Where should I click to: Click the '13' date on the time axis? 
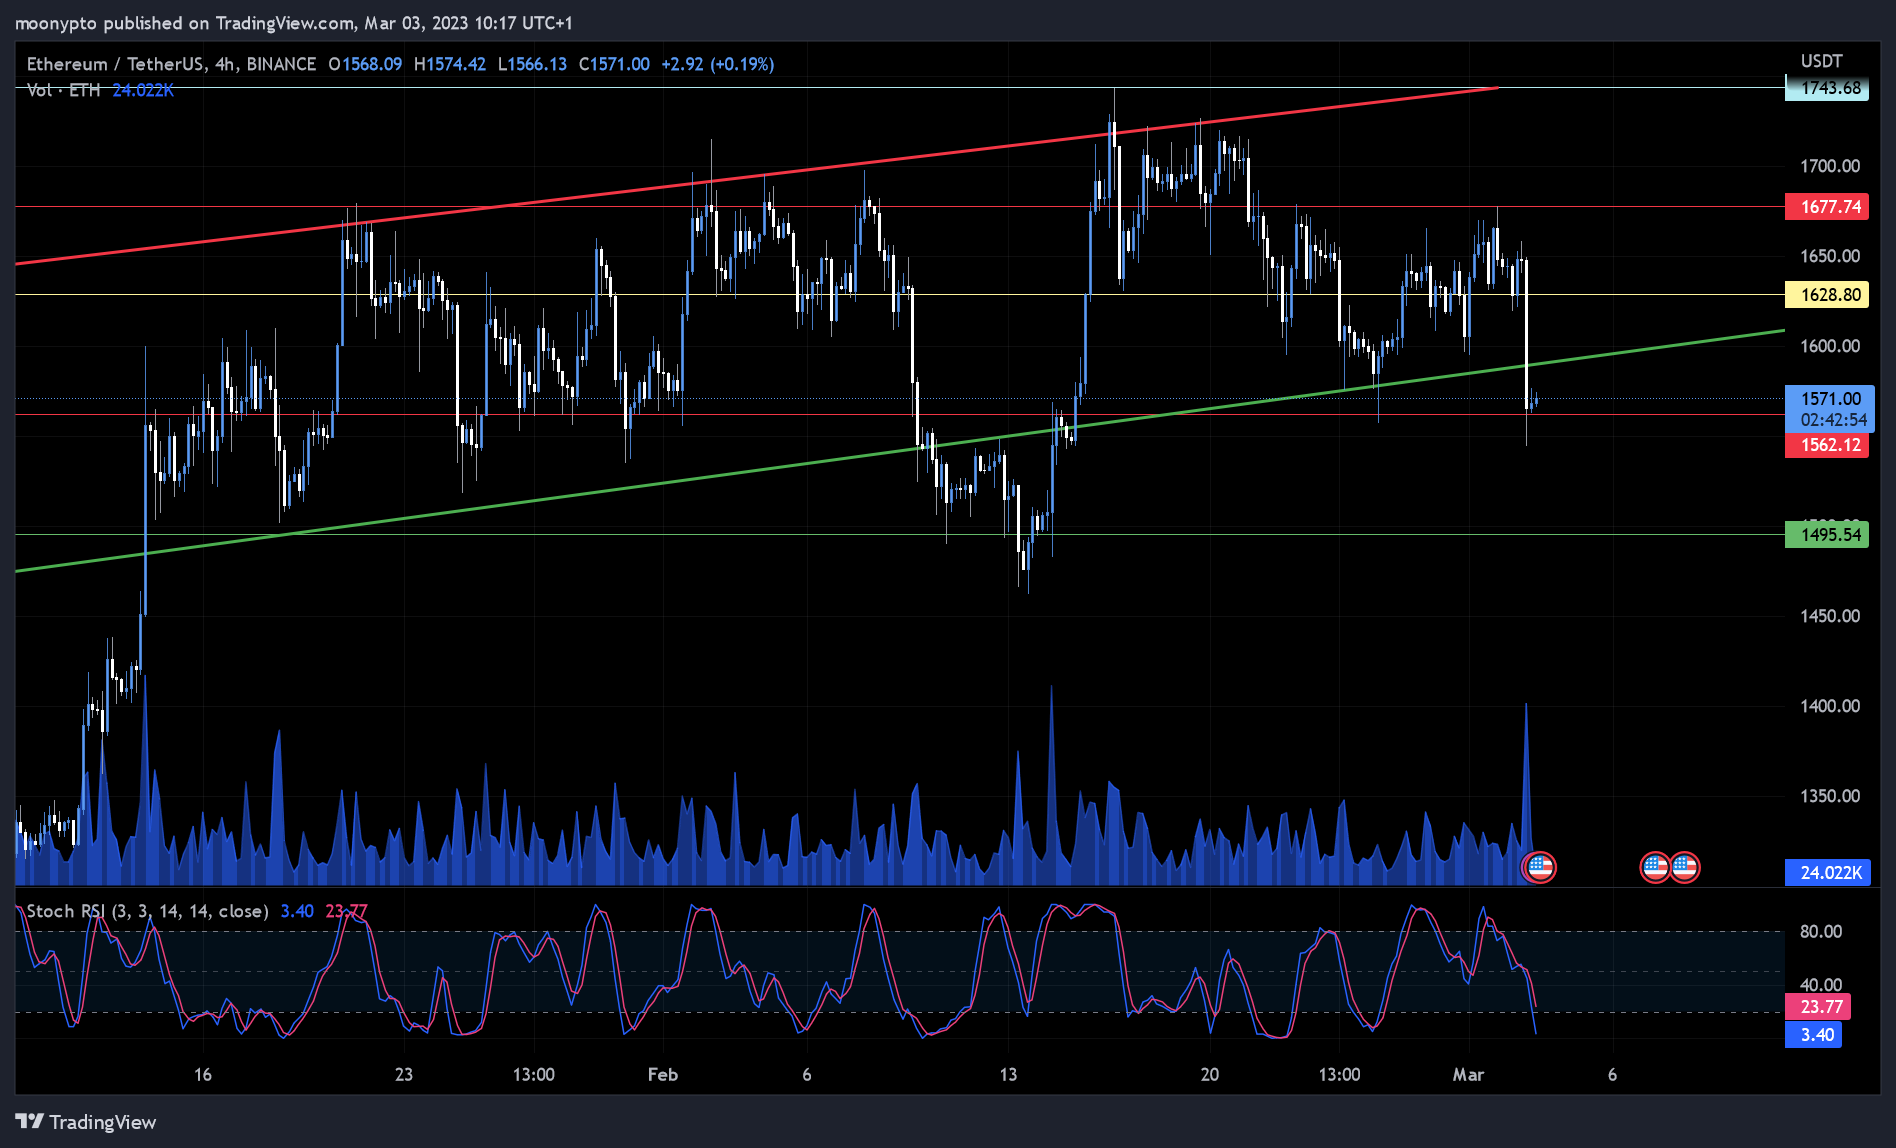[1008, 1075]
